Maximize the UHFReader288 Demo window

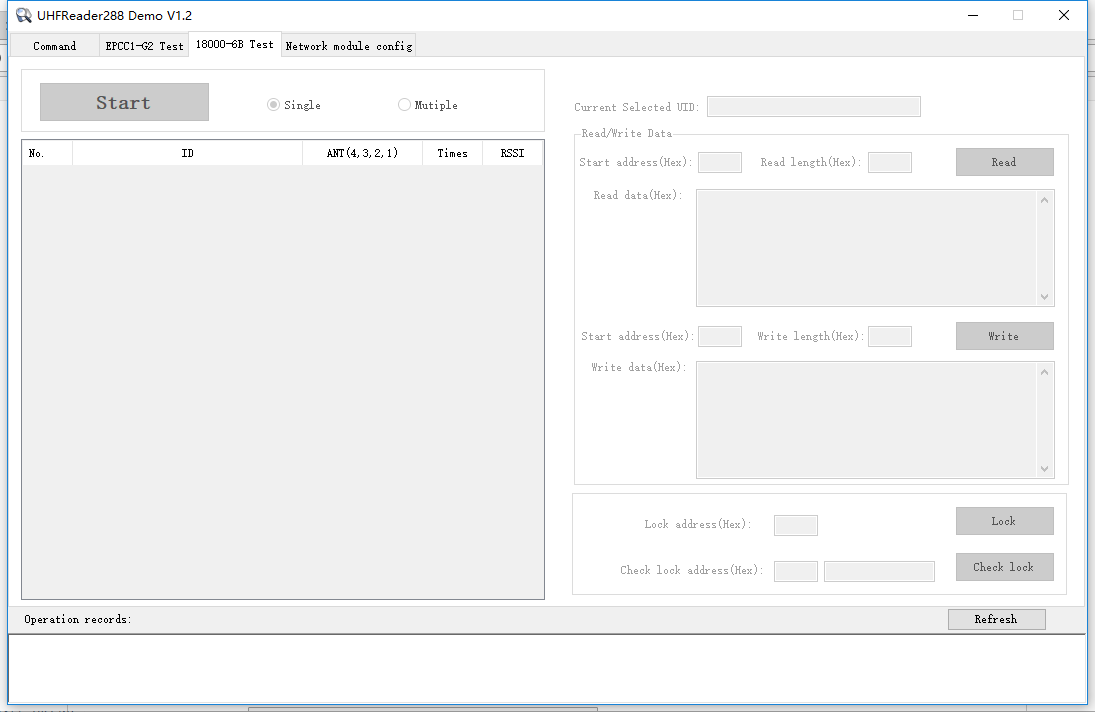point(1018,15)
